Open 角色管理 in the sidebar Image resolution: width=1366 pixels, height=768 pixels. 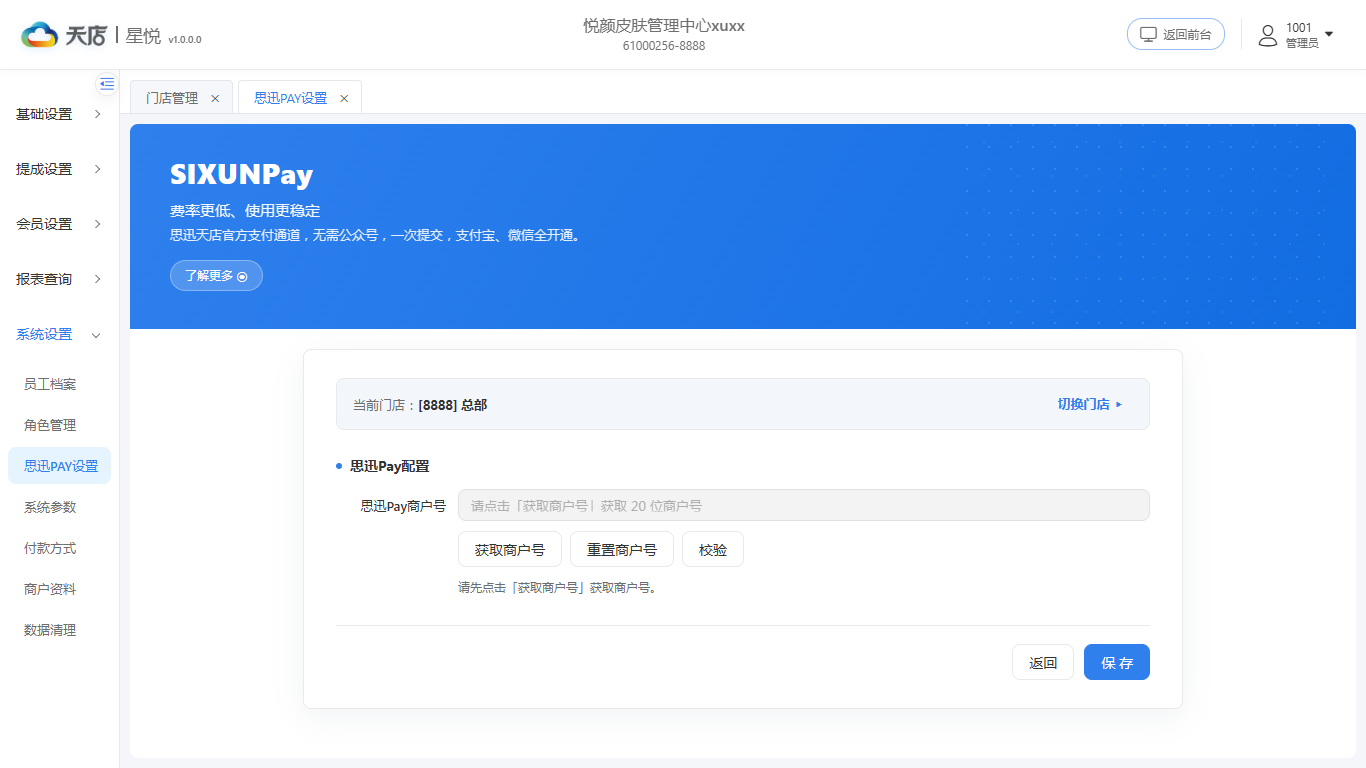tap(50, 425)
